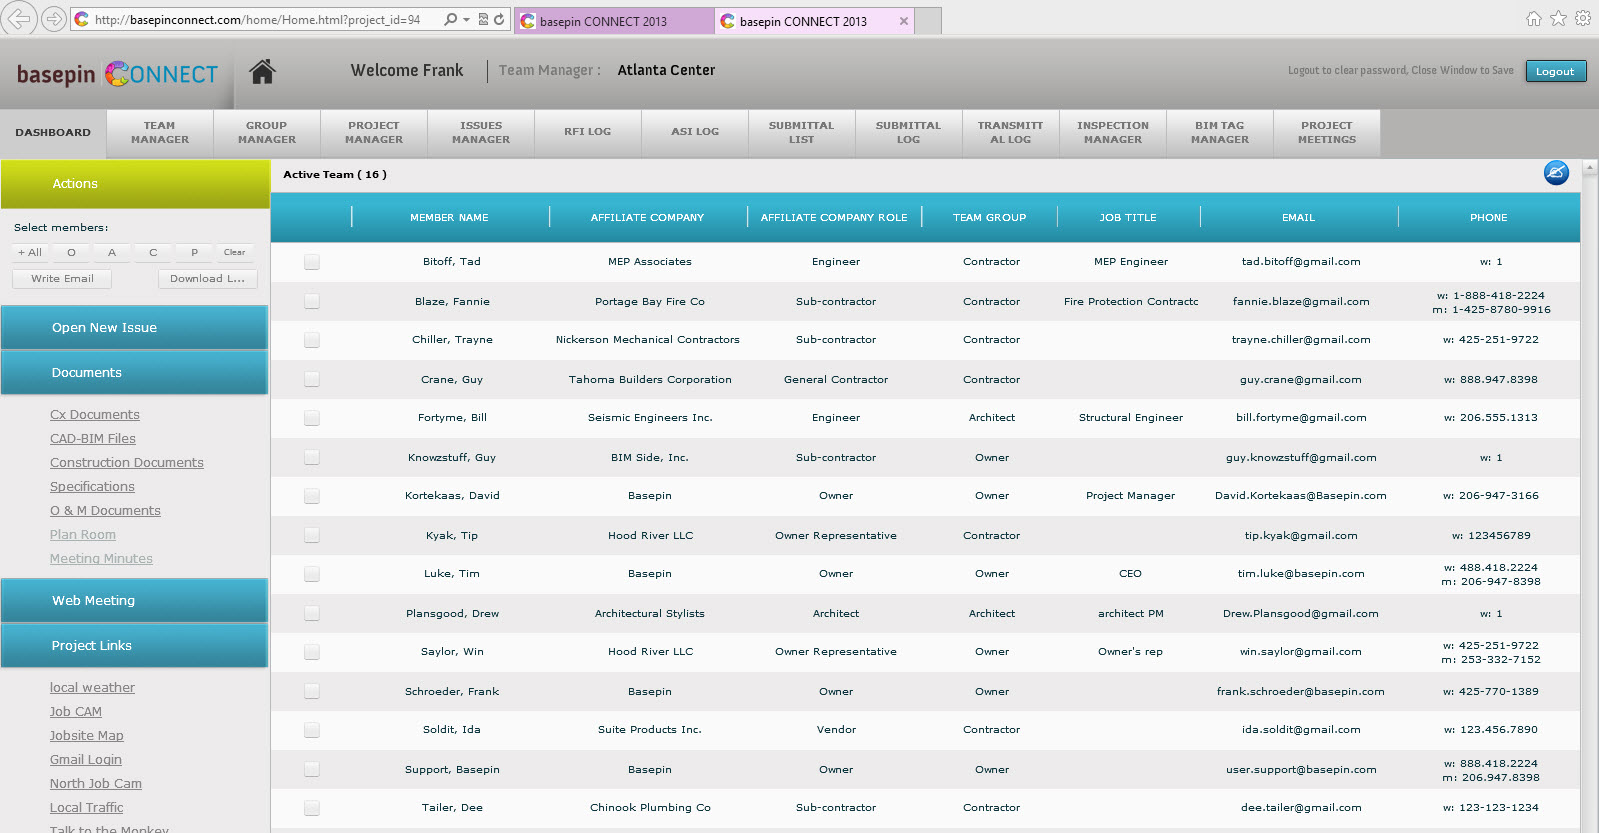The height and width of the screenshot is (833, 1599).
Task: Switch to the first basepin CONNECT 2013 tab
Action: (x=614, y=21)
